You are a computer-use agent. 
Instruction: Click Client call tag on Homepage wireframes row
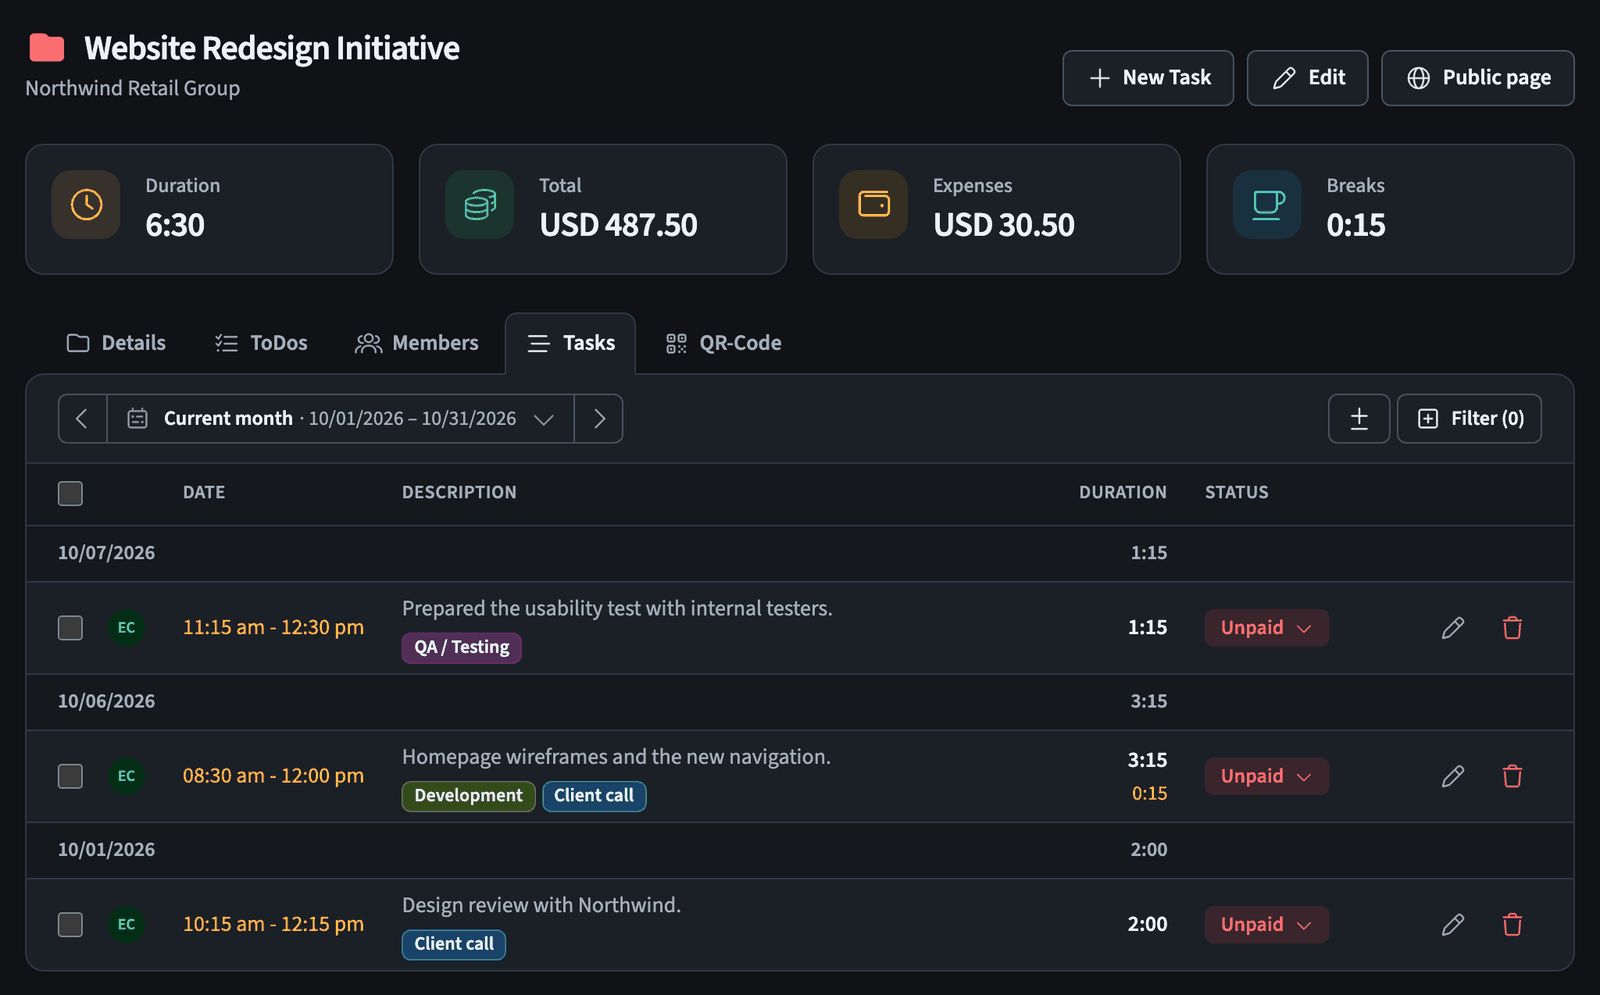coord(594,796)
